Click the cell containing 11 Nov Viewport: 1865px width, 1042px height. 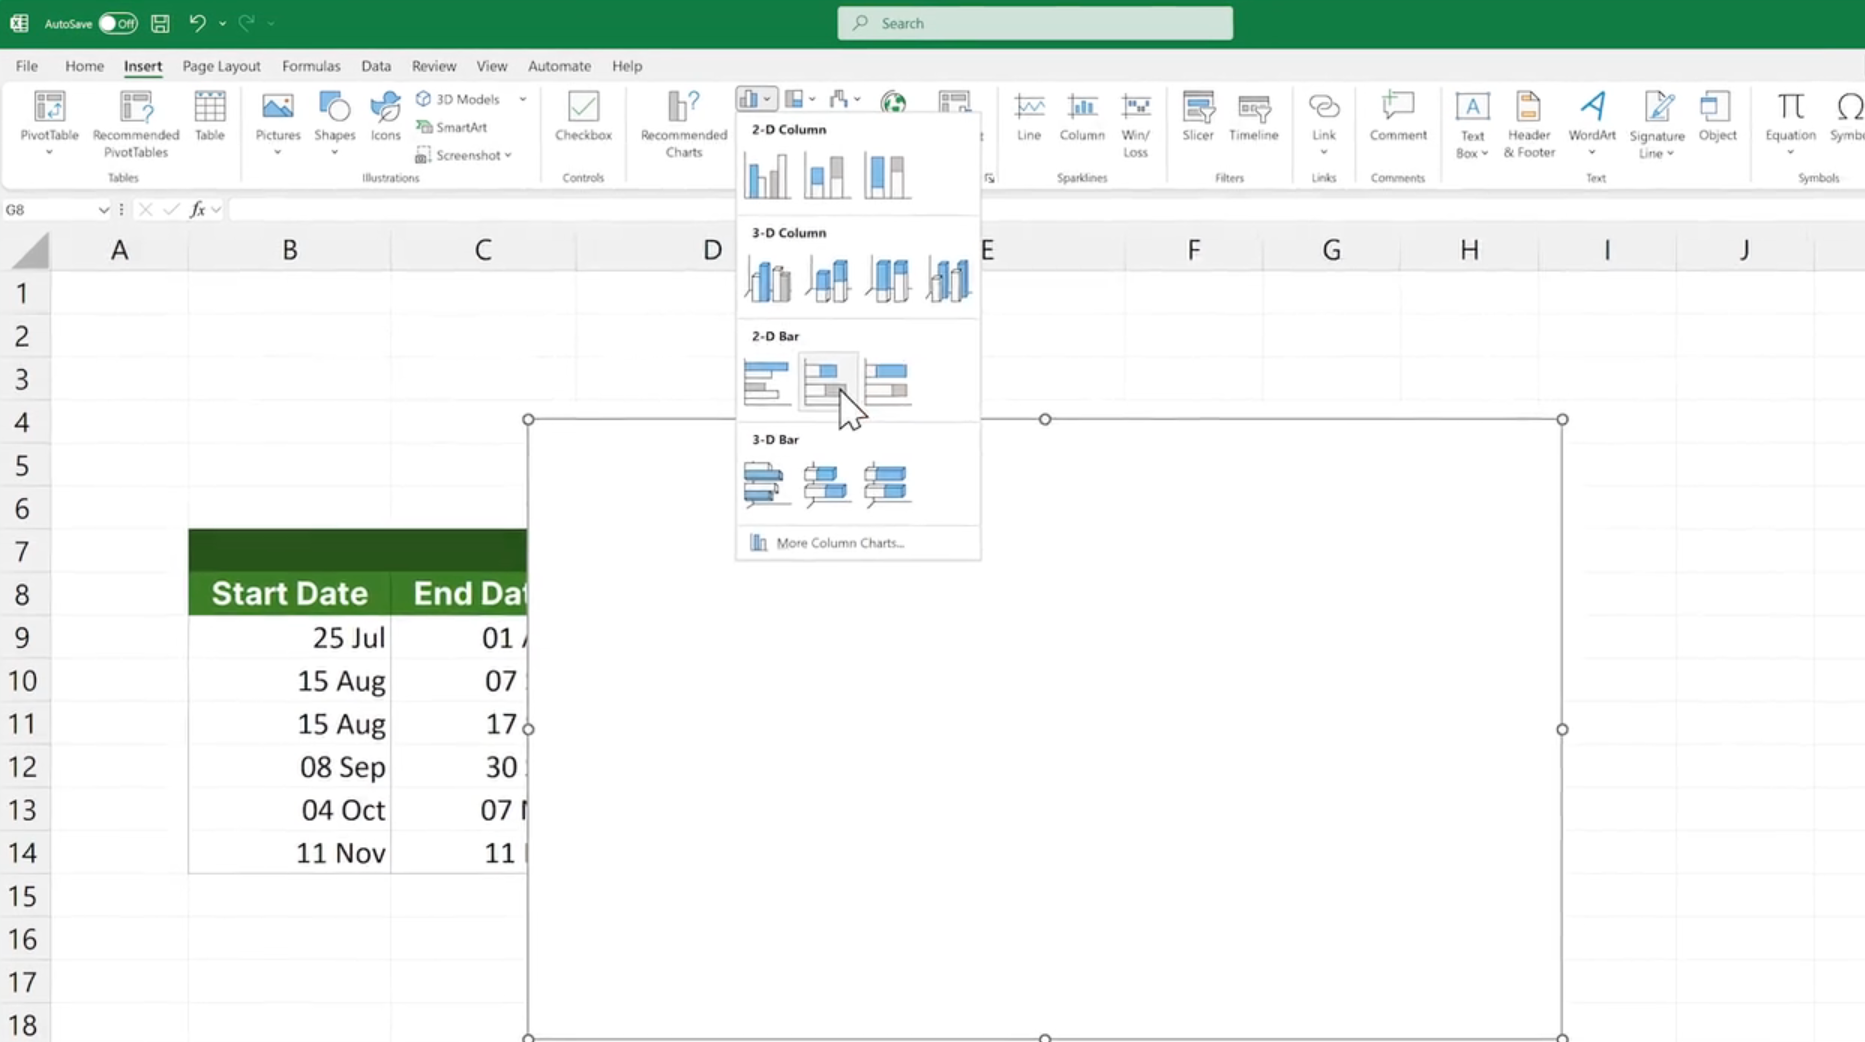click(x=289, y=853)
